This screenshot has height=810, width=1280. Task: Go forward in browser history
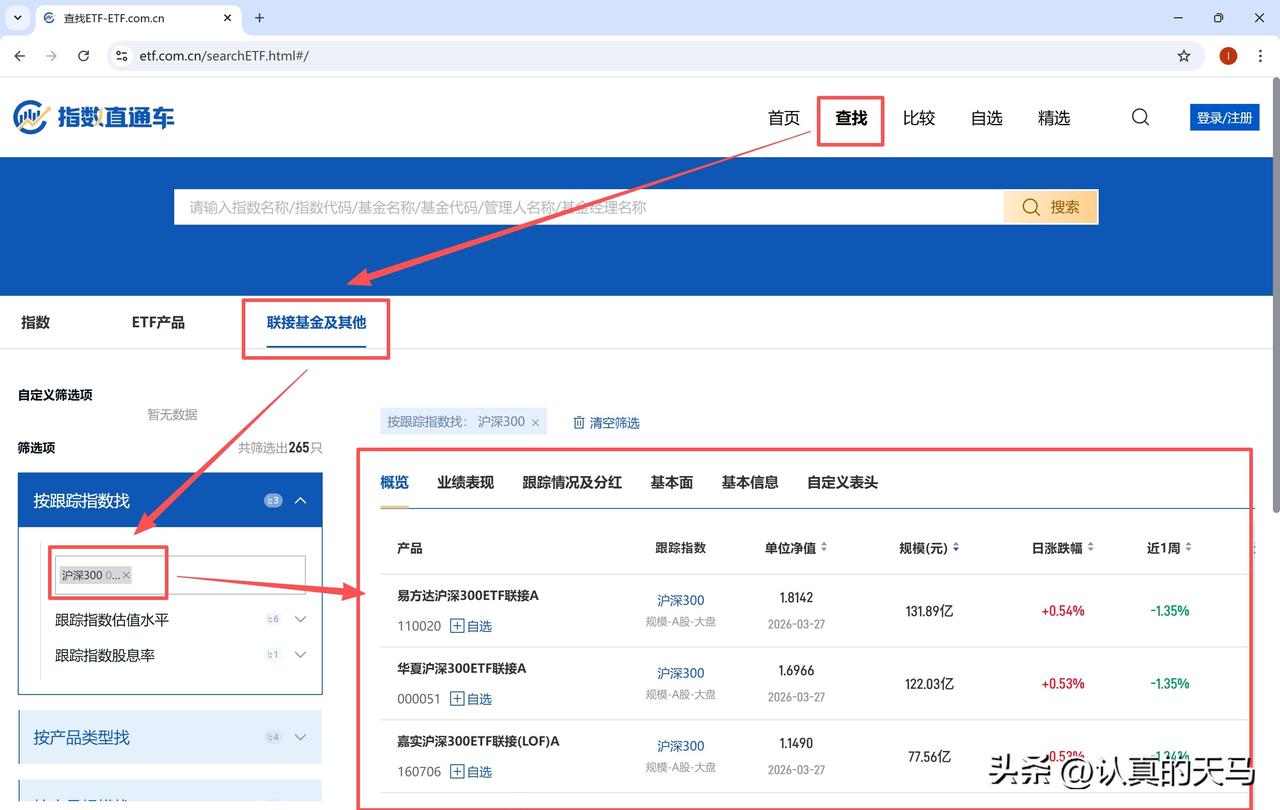52,56
